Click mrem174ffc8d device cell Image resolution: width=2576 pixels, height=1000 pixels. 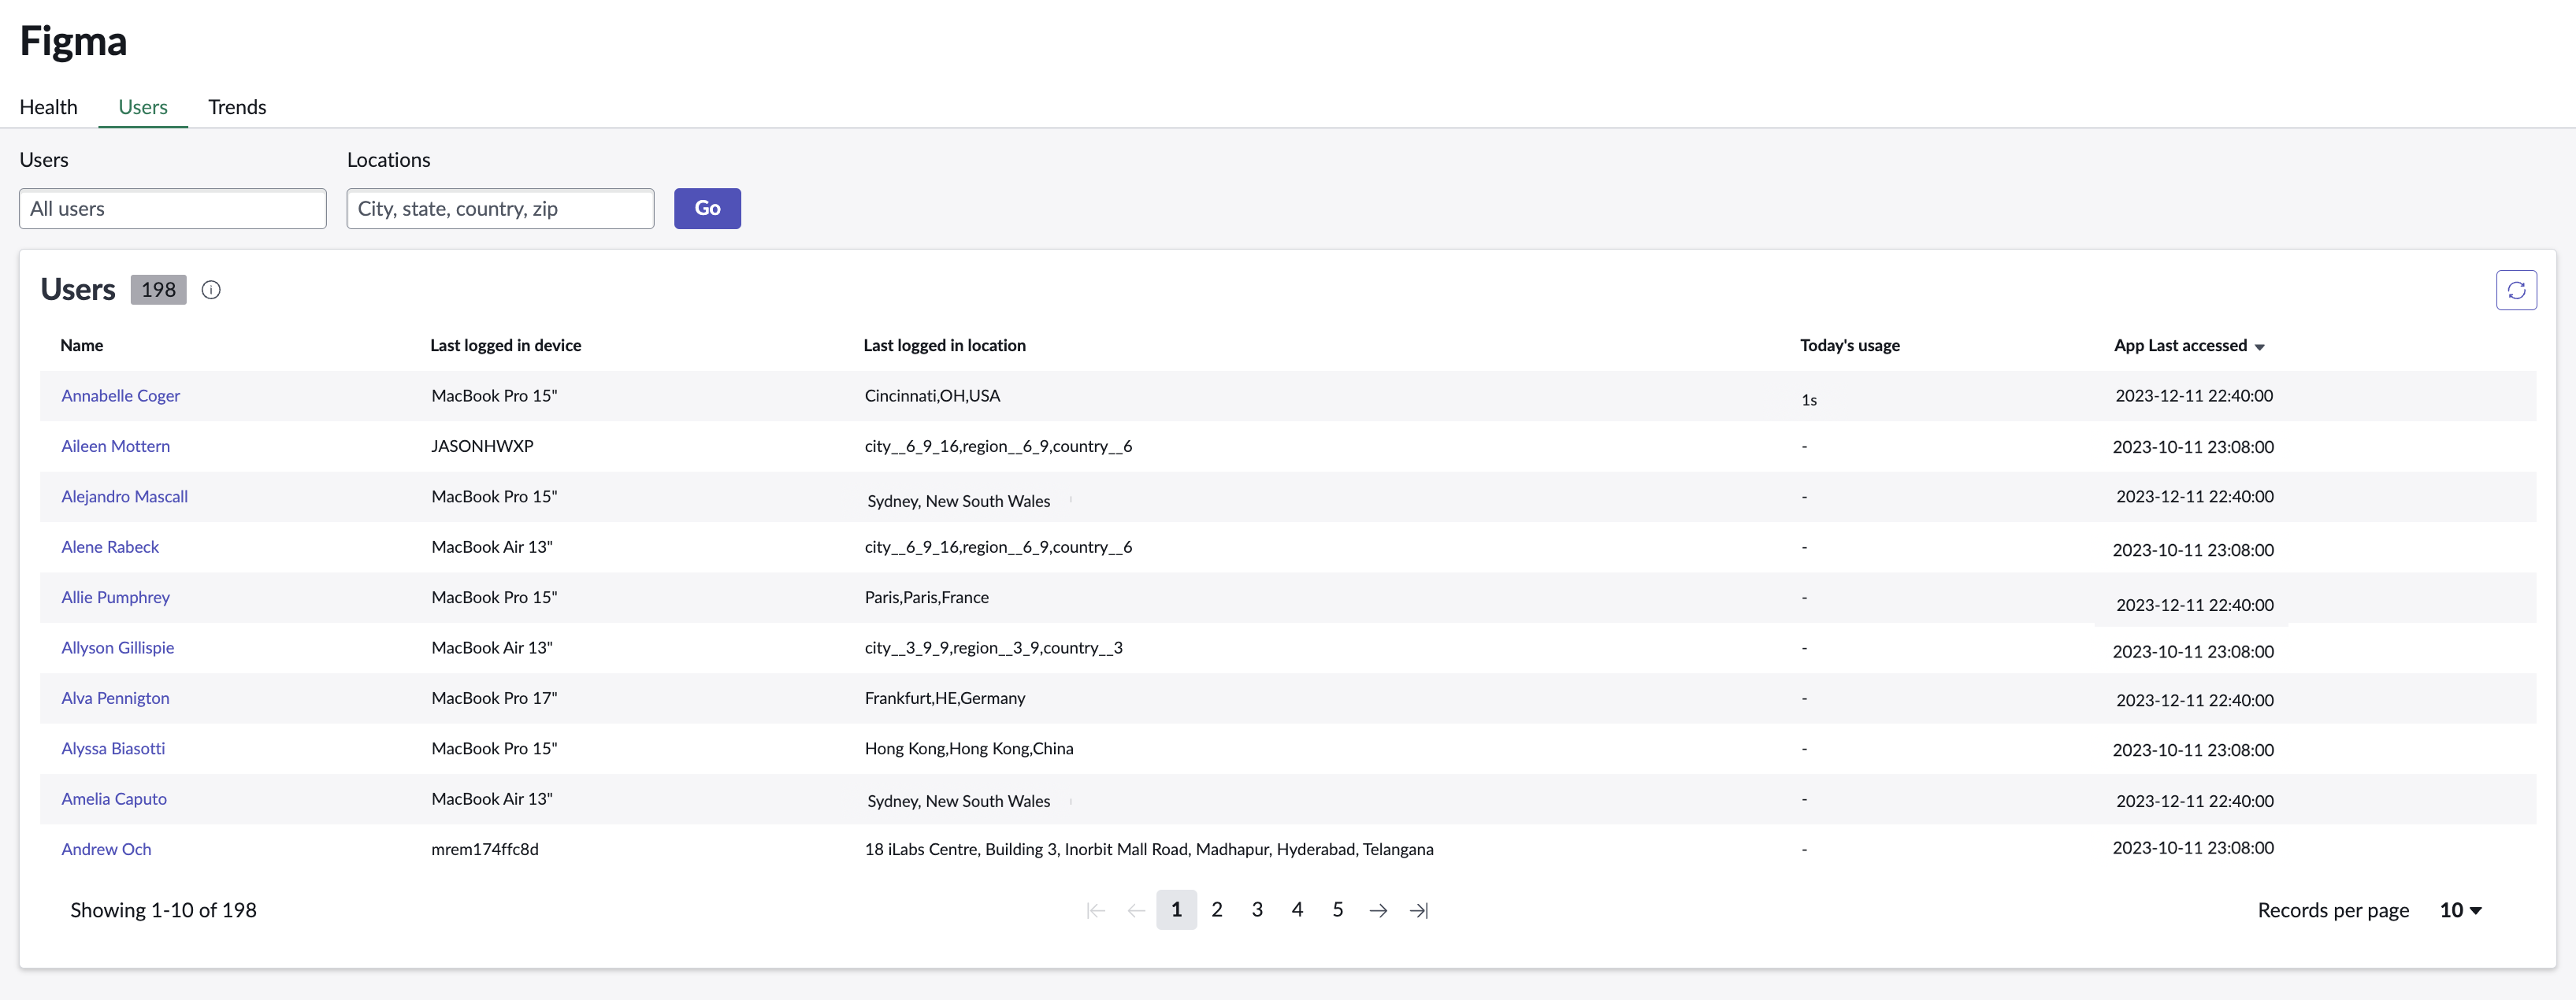click(485, 849)
